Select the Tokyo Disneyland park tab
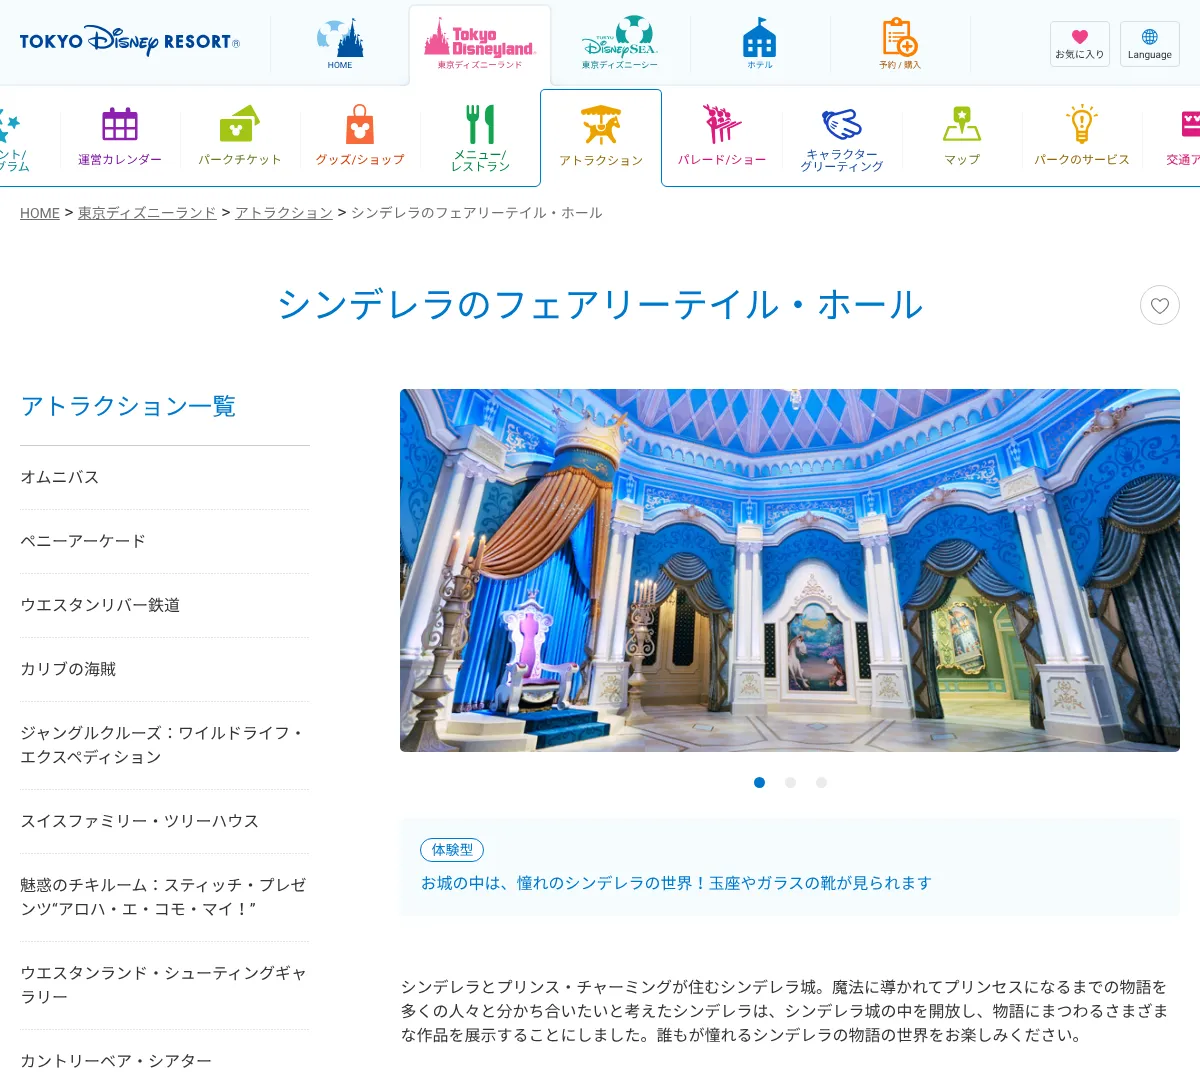Image resolution: width=1200 pixels, height=1080 pixels. (480, 45)
